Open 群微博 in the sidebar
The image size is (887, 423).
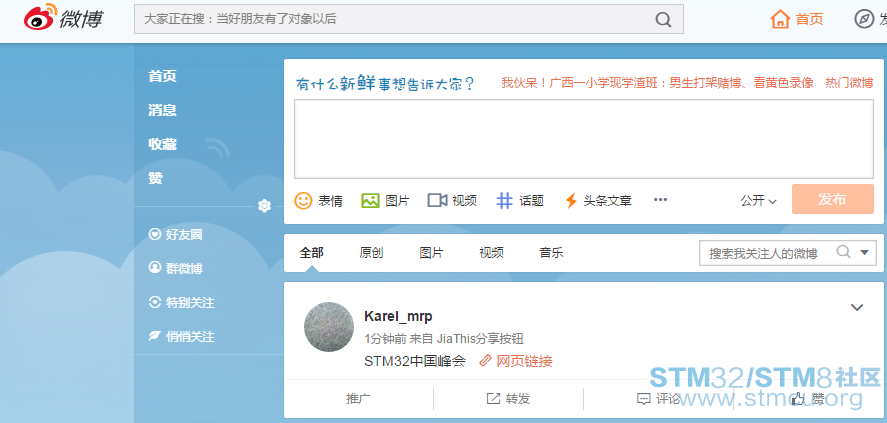tap(175, 269)
